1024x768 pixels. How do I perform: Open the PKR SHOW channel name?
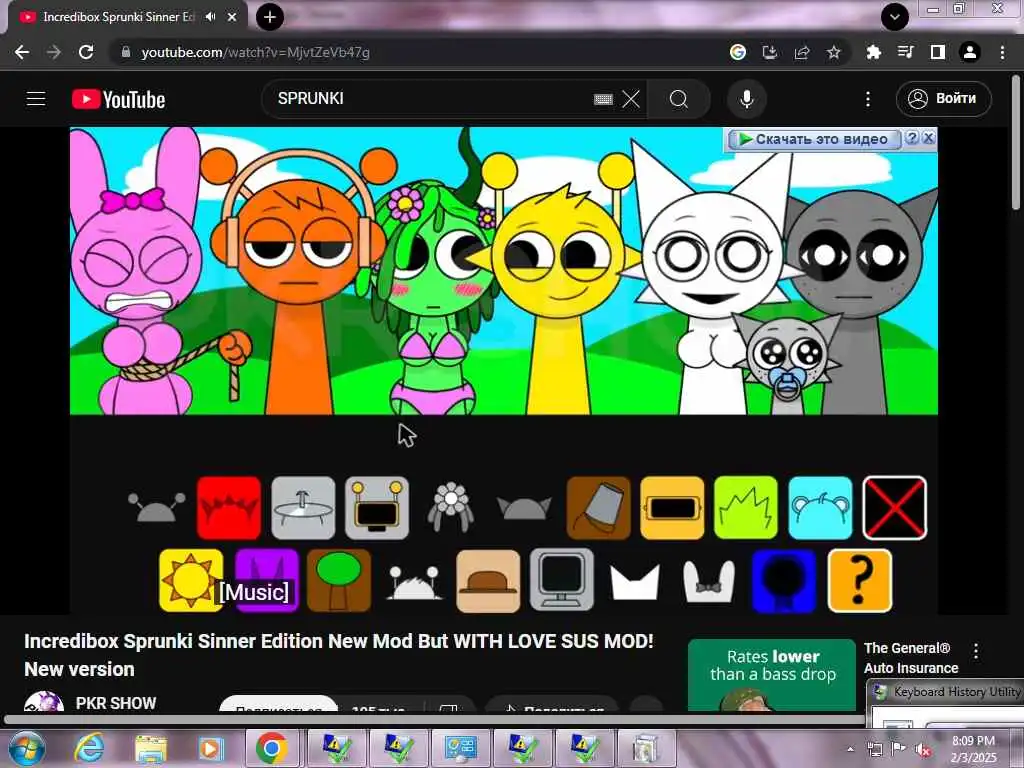[x=116, y=703]
